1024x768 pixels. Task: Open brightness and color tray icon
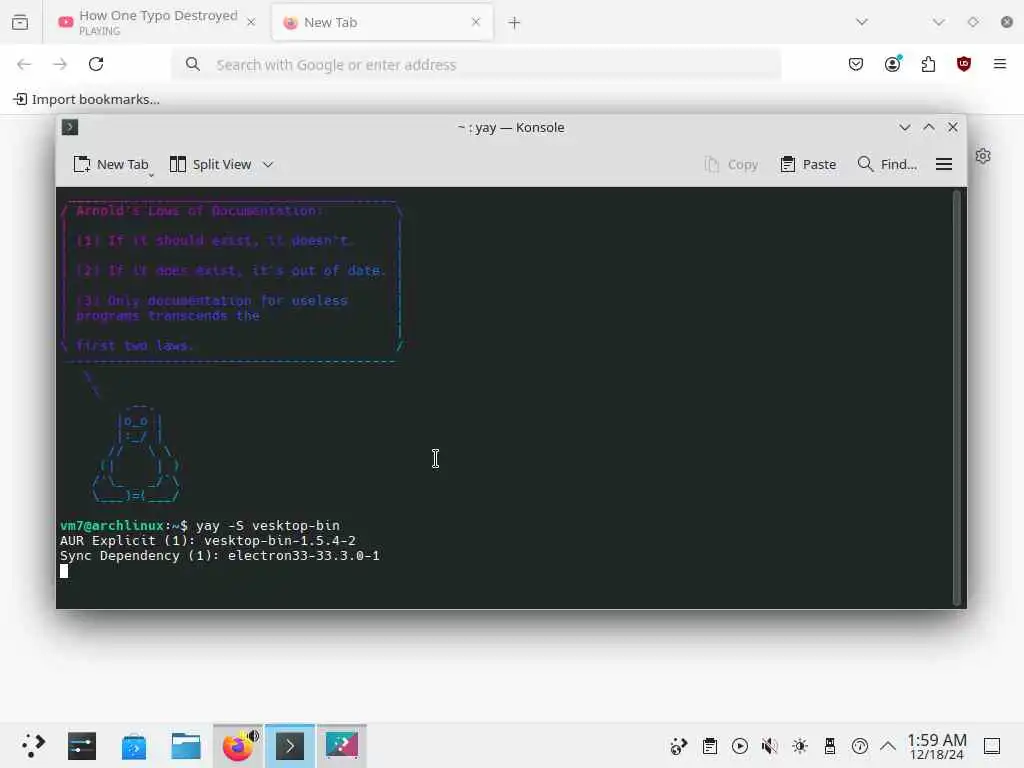coord(800,746)
